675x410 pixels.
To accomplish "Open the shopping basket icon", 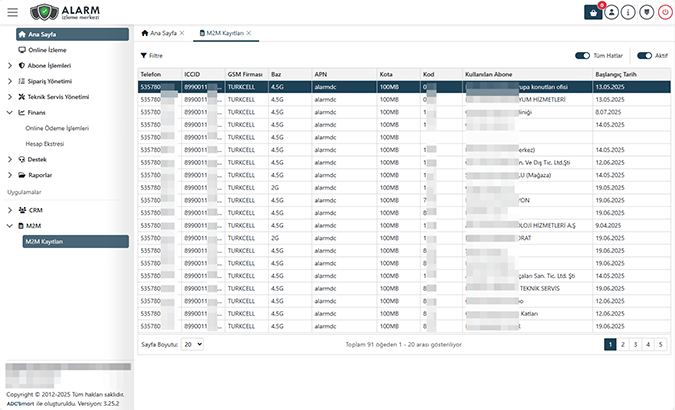I will pos(594,12).
